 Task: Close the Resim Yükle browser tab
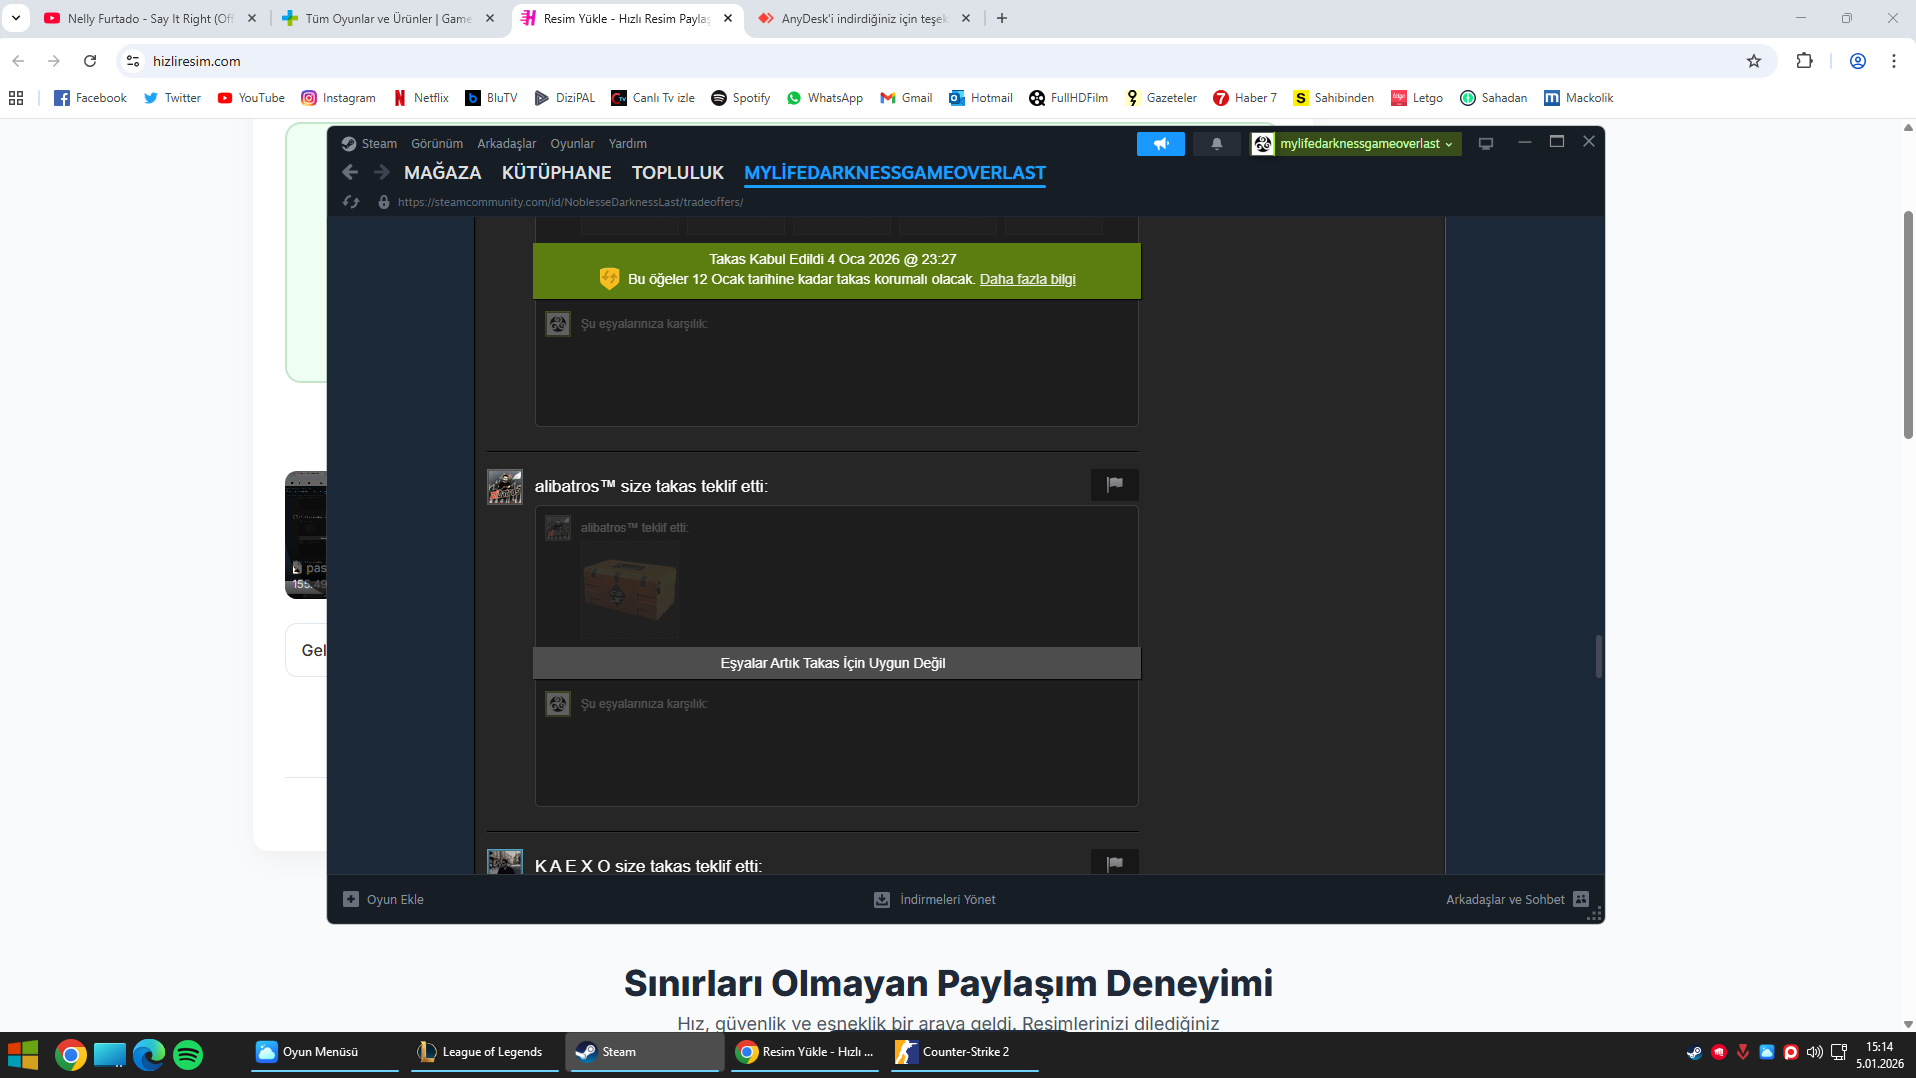tap(728, 18)
